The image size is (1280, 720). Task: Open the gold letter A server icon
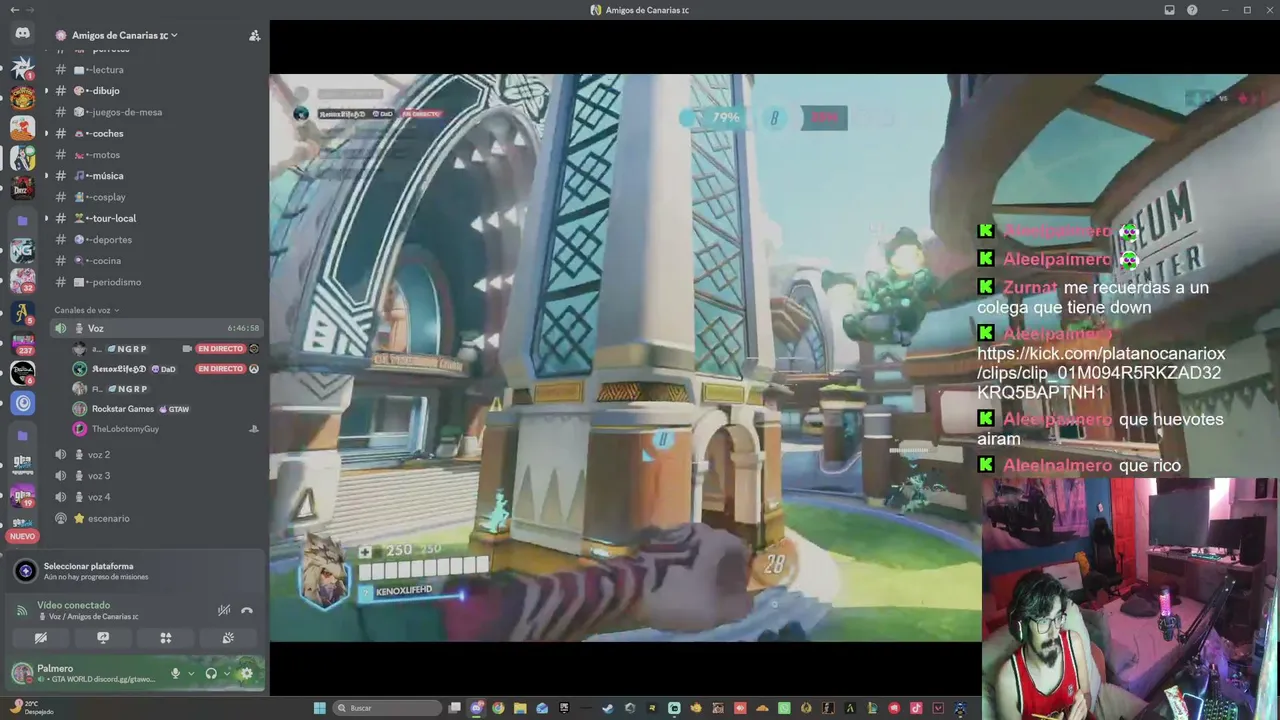pyautogui.click(x=22, y=312)
